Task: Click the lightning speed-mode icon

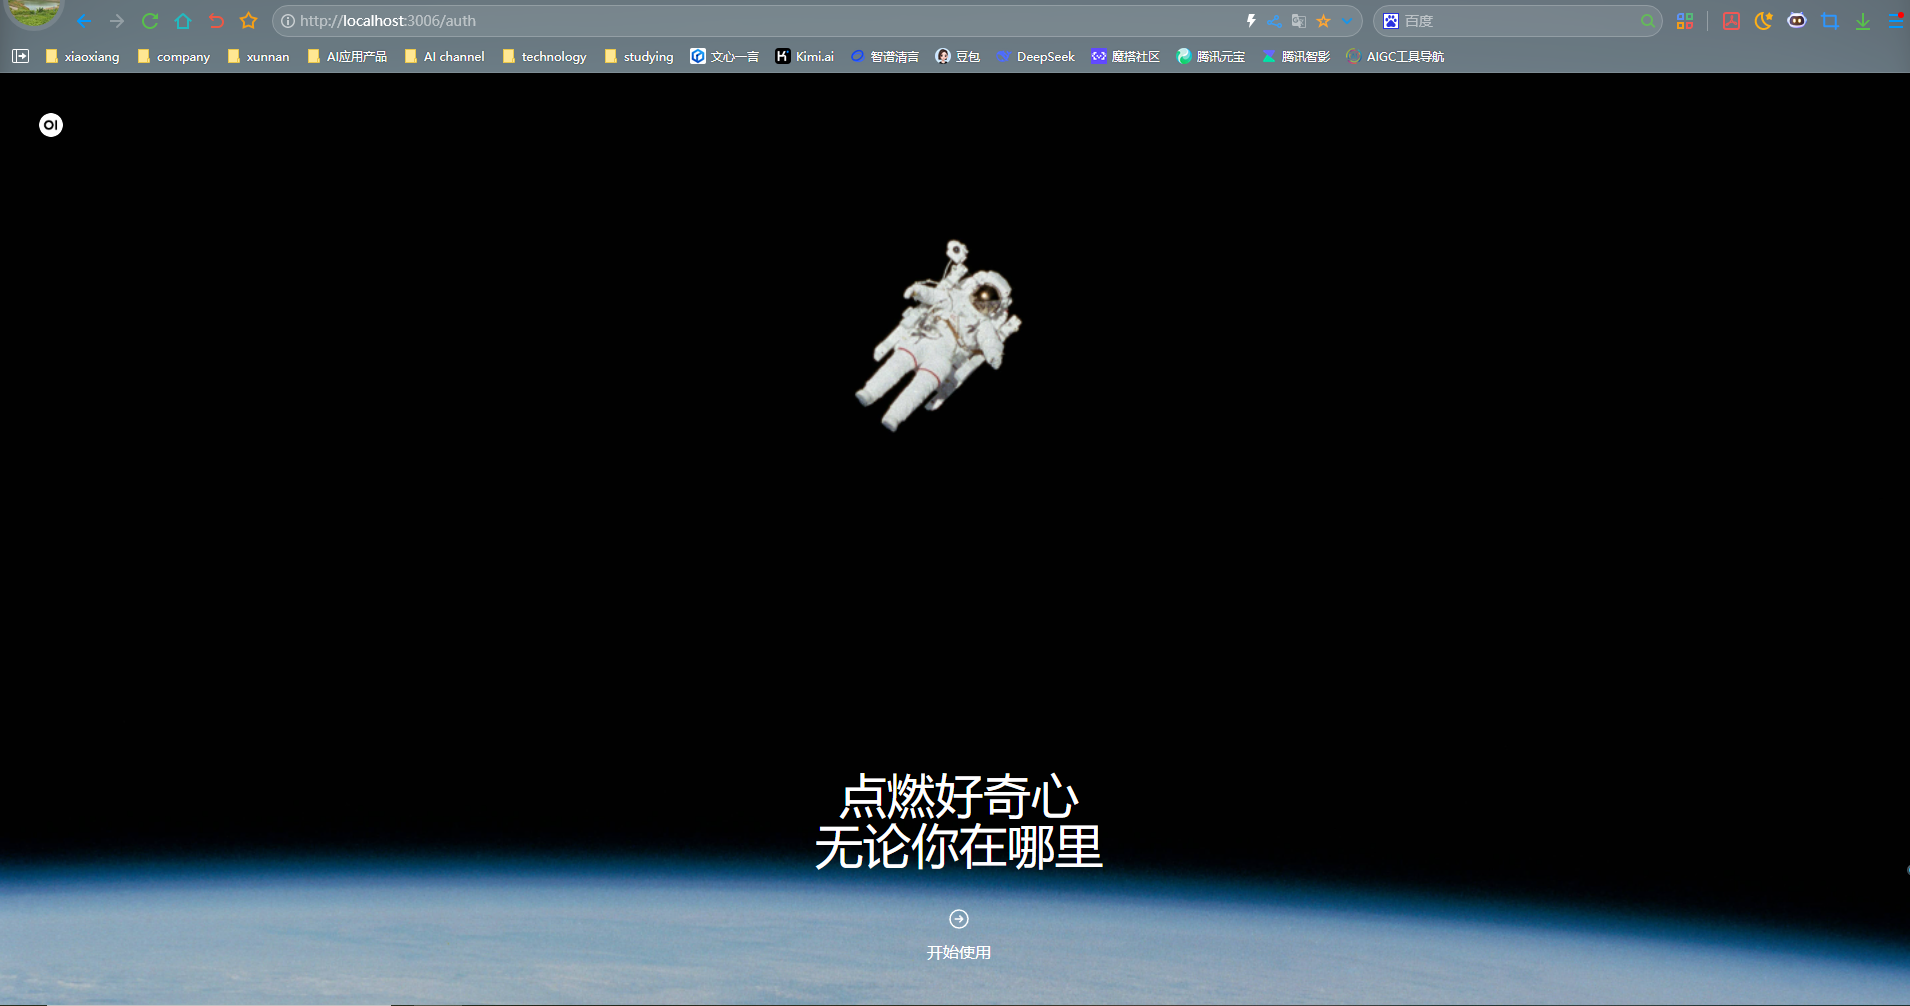Action: (1251, 21)
